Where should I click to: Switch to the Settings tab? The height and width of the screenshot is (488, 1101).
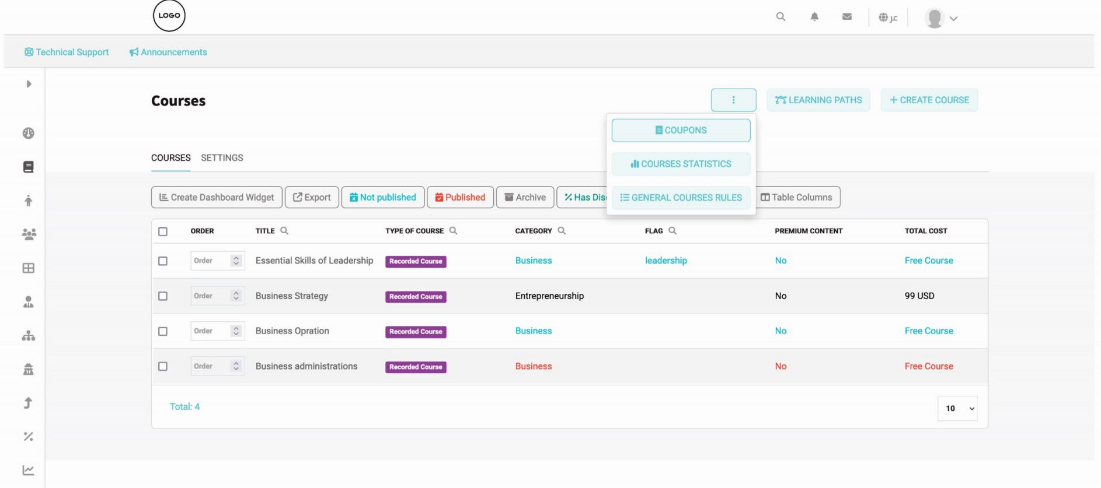(222, 158)
